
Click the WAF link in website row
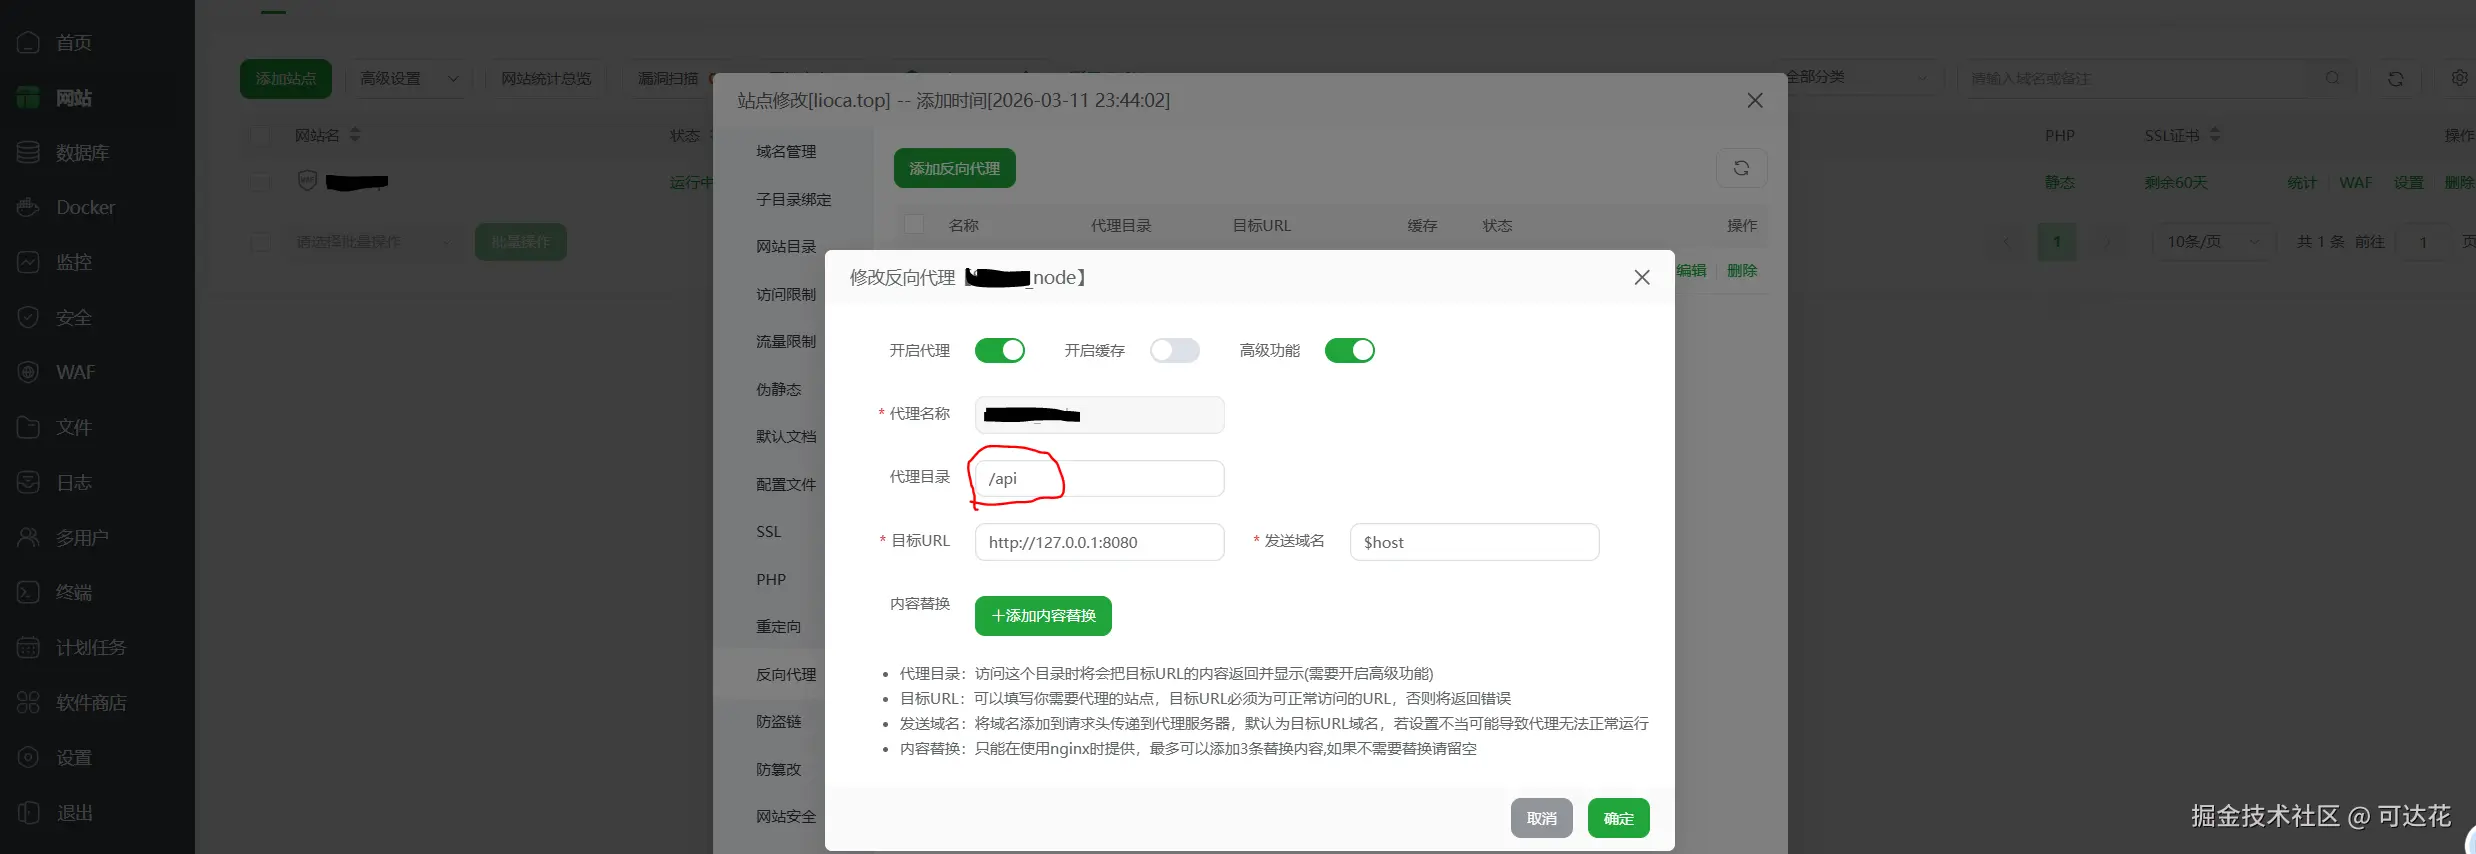pos(2355,182)
